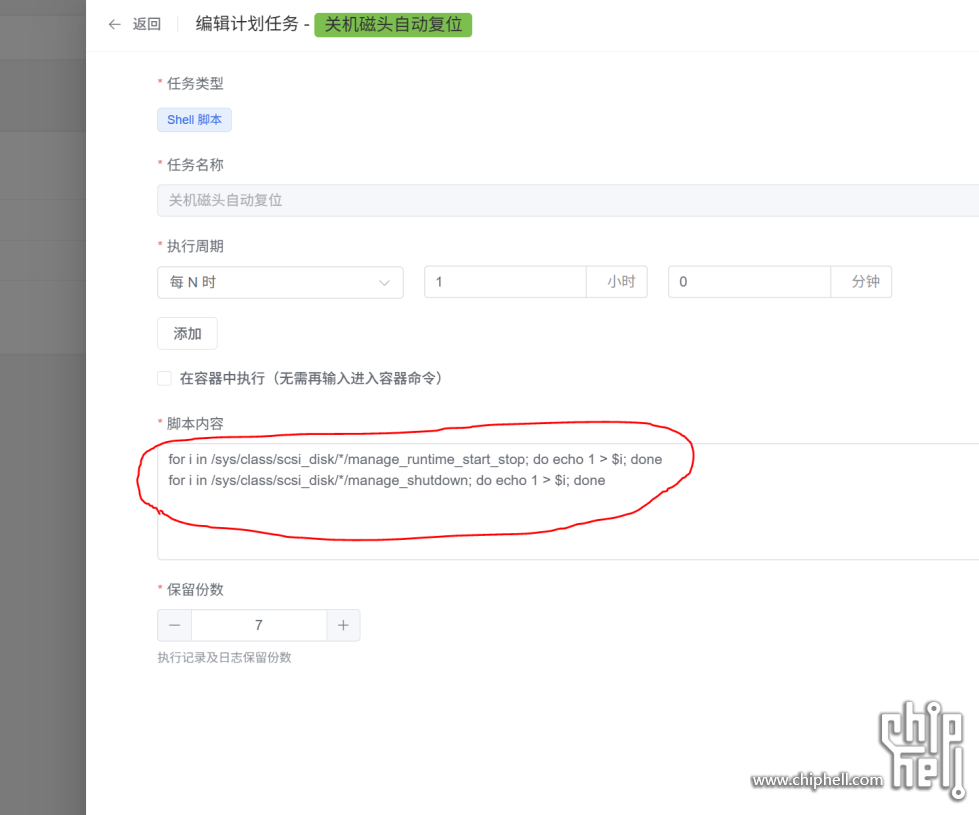Click the back arrow icon
This screenshot has width=979, height=815.
(x=114, y=24)
